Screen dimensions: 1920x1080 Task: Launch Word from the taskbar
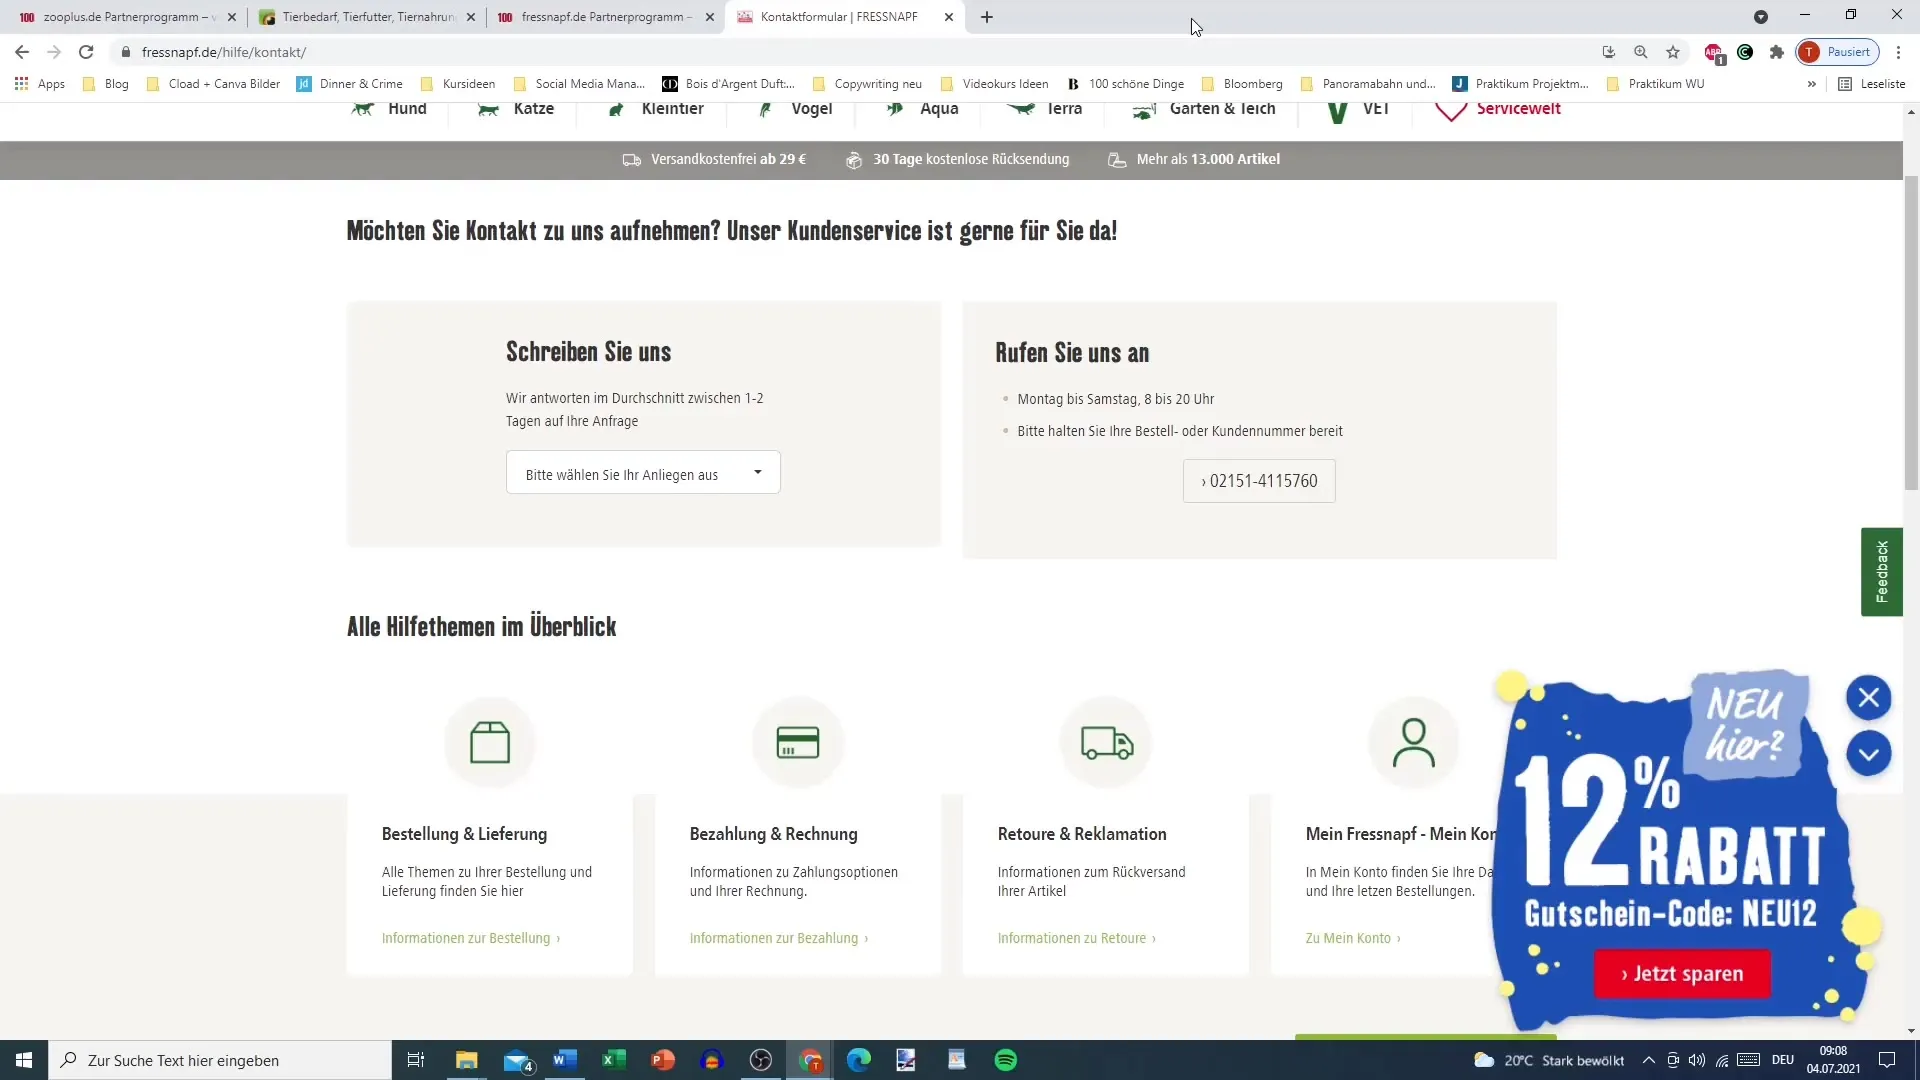tap(565, 1060)
